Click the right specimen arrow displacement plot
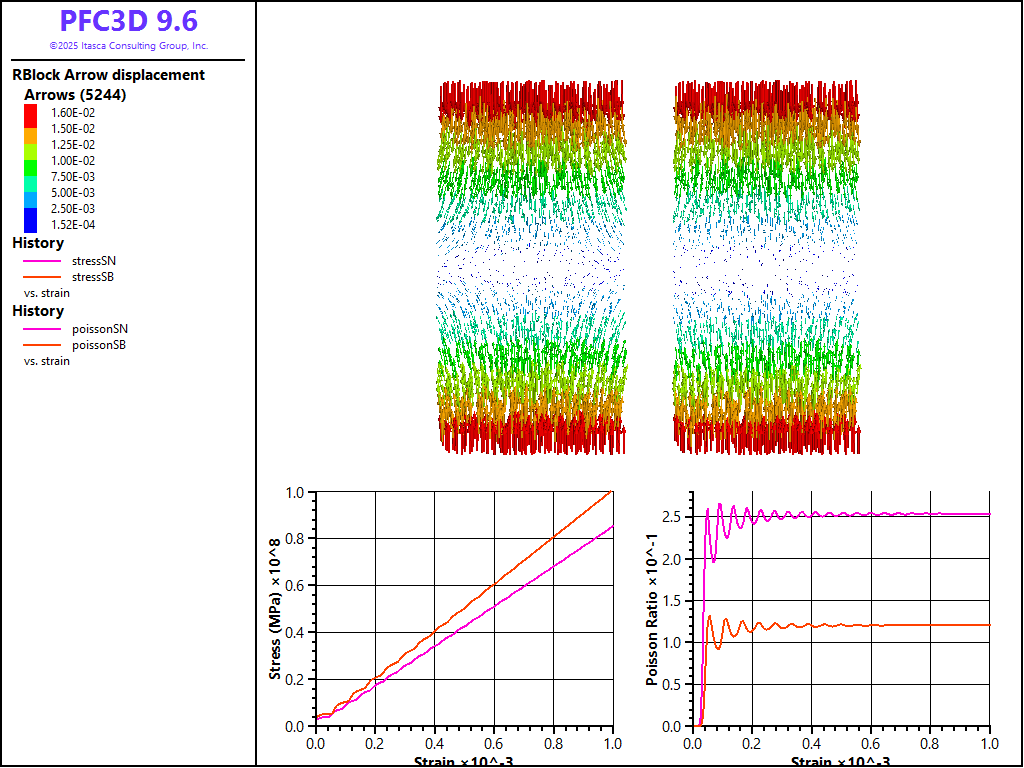This screenshot has width=1024, height=768. pyautogui.click(x=766, y=267)
